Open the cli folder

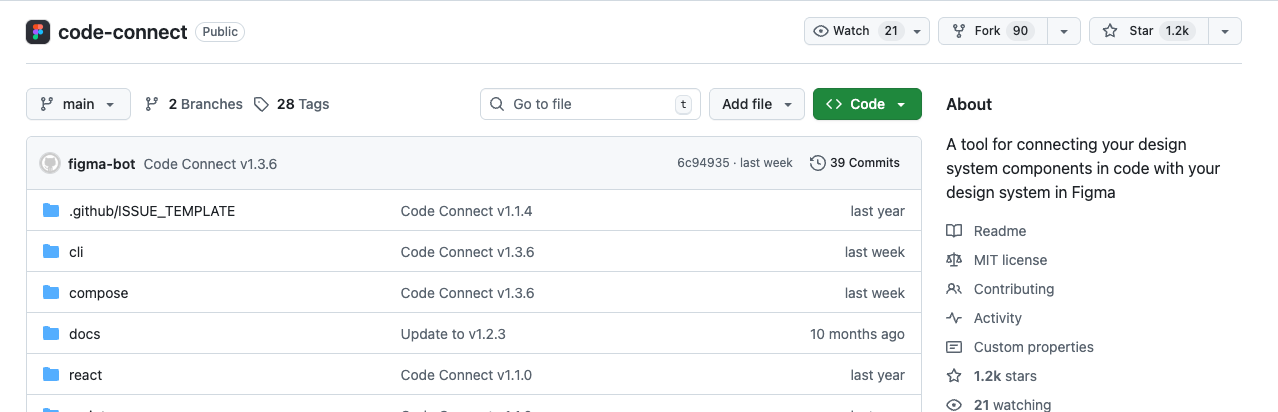click(x=76, y=252)
